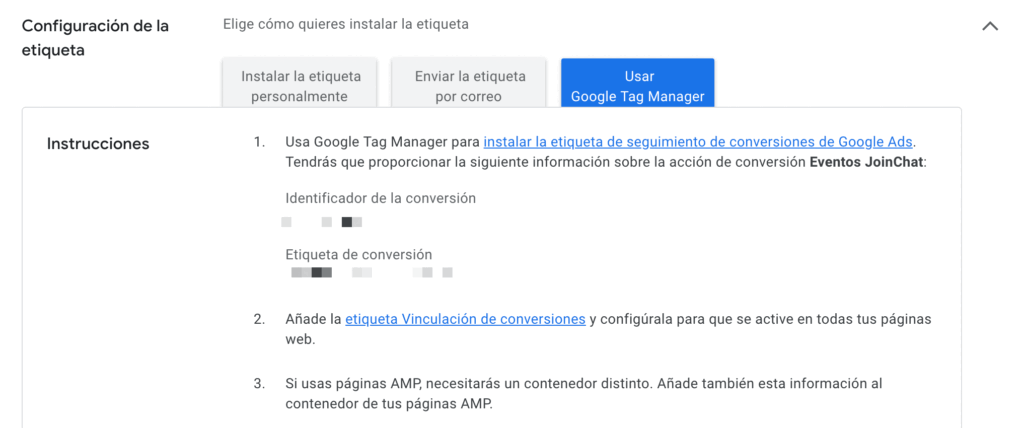Select the Enviar la etiqueta por correo tab
The width and height of the screenshot is (1024, 428).
click(x=469, y=86)
